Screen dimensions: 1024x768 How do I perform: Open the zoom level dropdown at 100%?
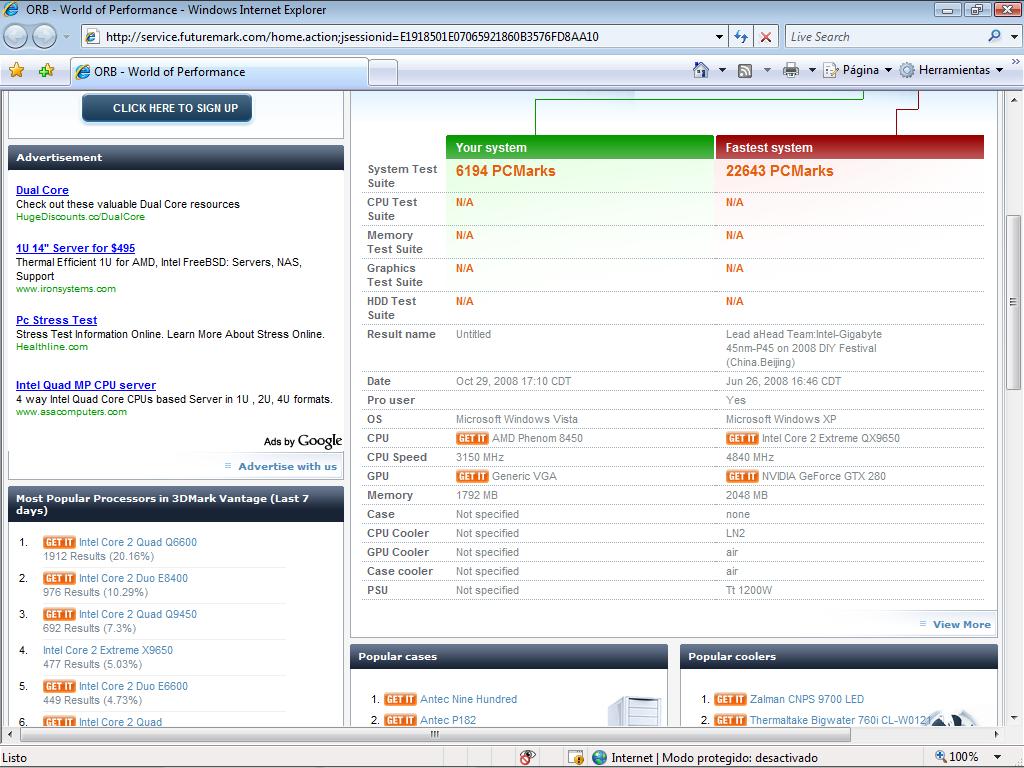pos(997,757)
